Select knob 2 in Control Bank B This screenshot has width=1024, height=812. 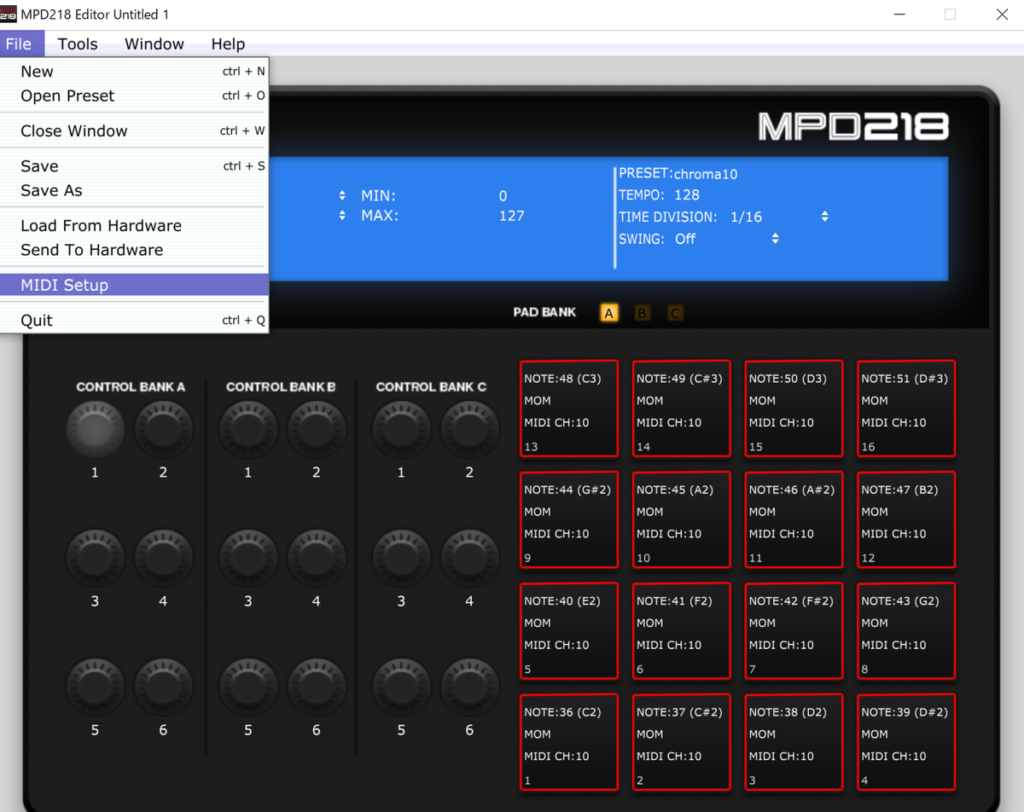[x=316, y=429]
